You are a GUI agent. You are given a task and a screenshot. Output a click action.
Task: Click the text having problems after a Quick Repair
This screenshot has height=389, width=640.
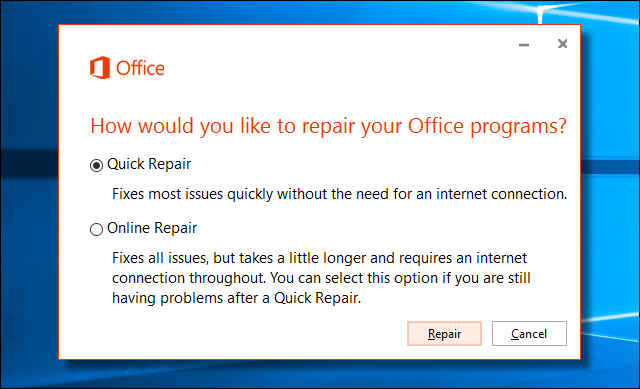tap(237, 298)
